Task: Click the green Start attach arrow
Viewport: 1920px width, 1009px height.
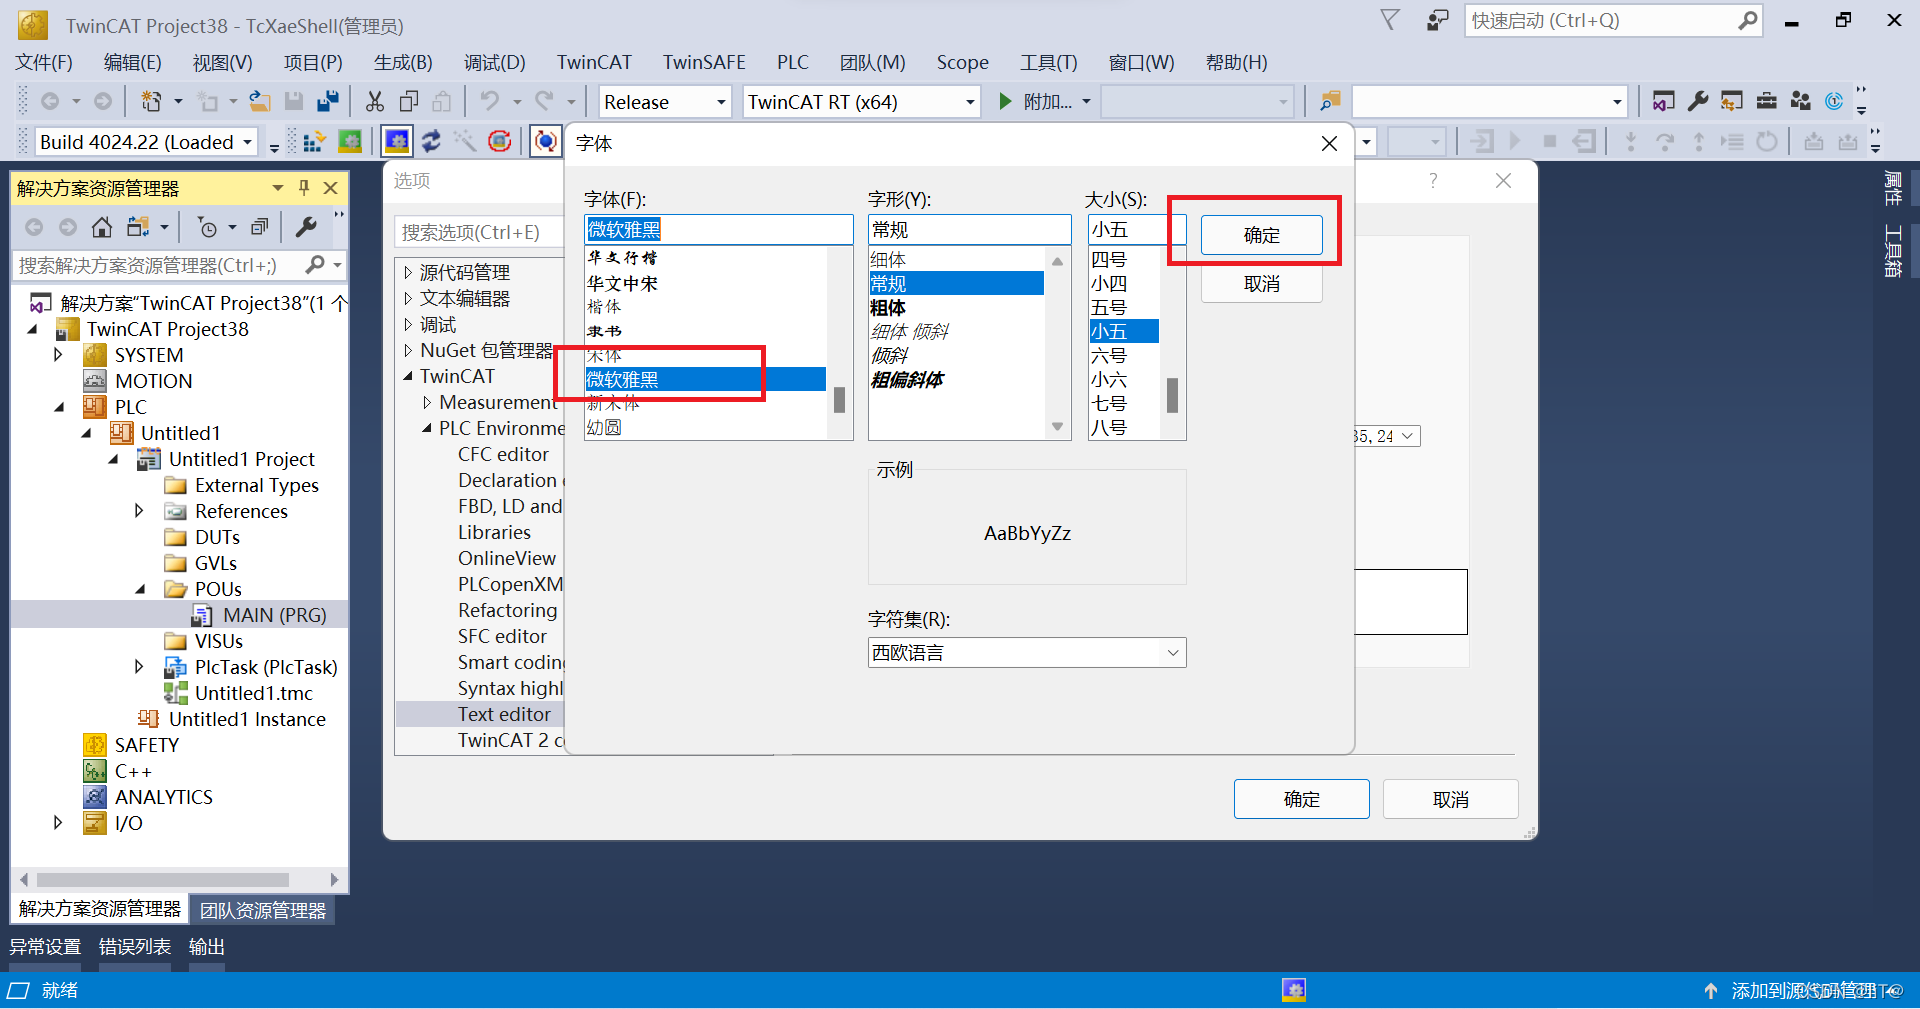Action: pos(1005,101)
